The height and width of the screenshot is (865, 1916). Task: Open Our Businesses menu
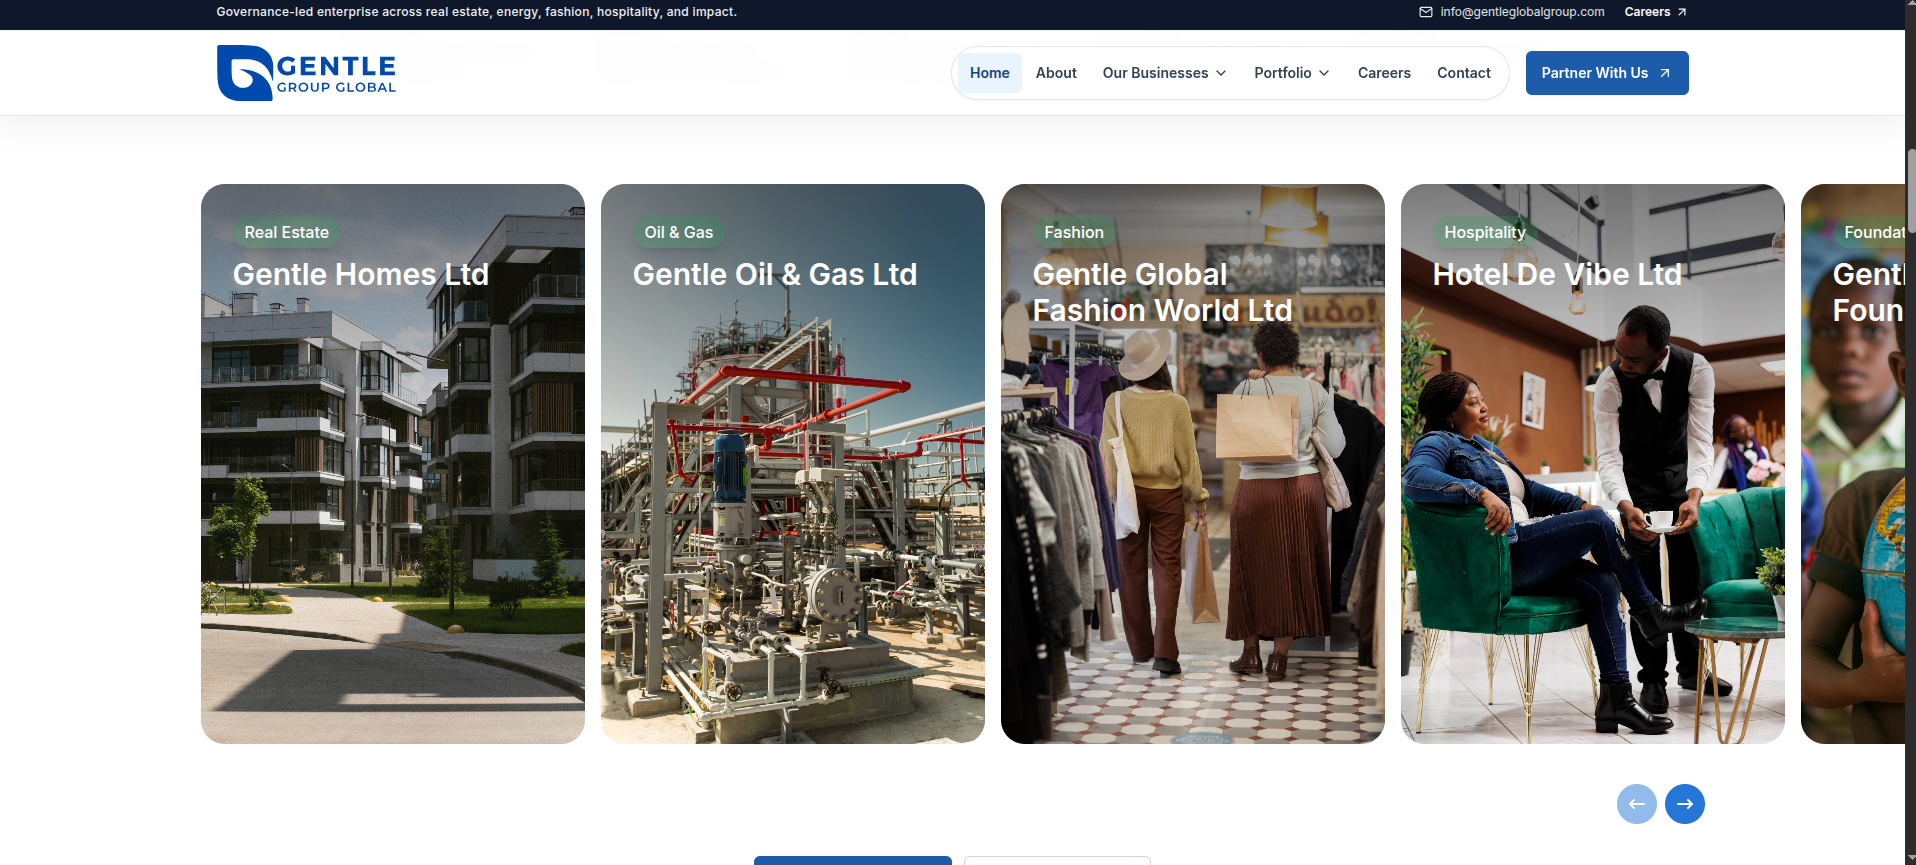pos(1165,73)
